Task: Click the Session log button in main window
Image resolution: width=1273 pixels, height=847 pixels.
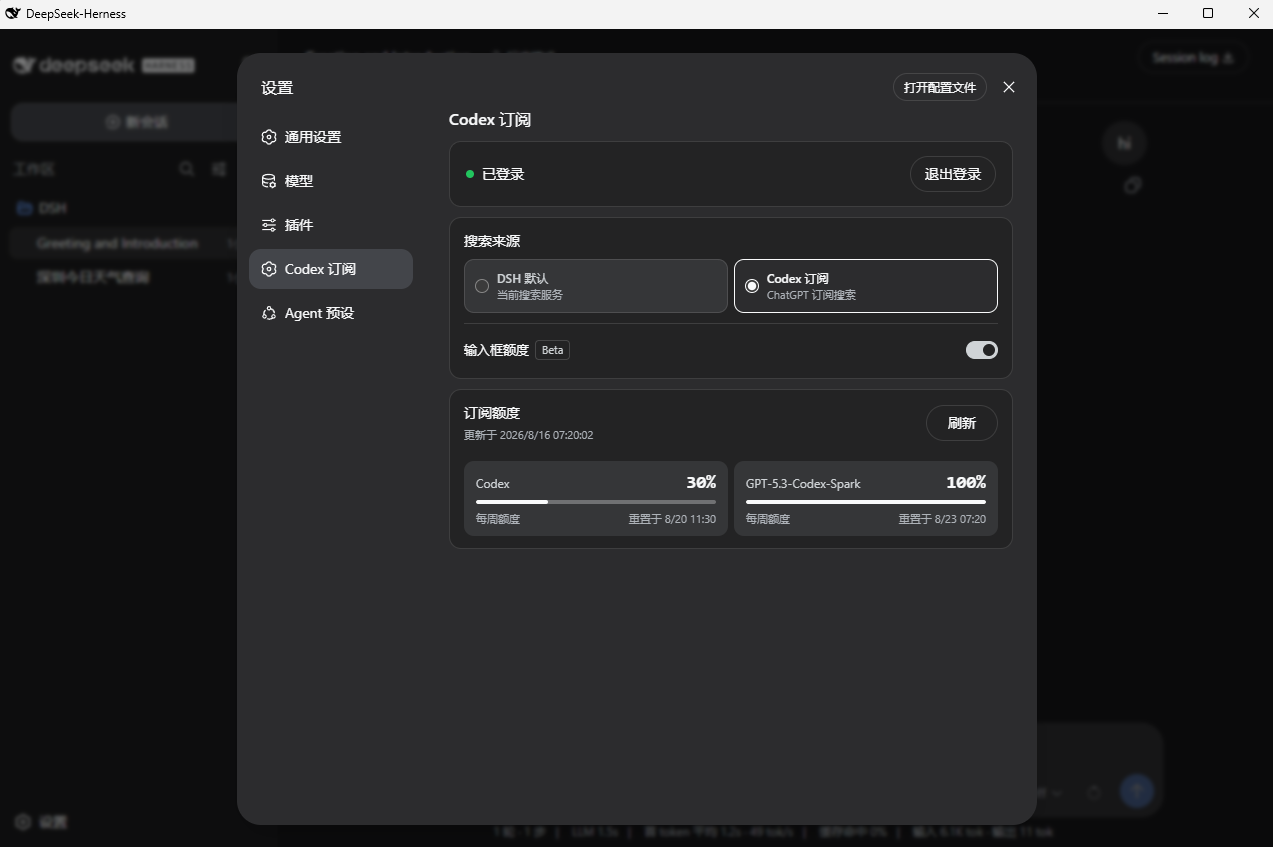Action: click(1192, 58)
